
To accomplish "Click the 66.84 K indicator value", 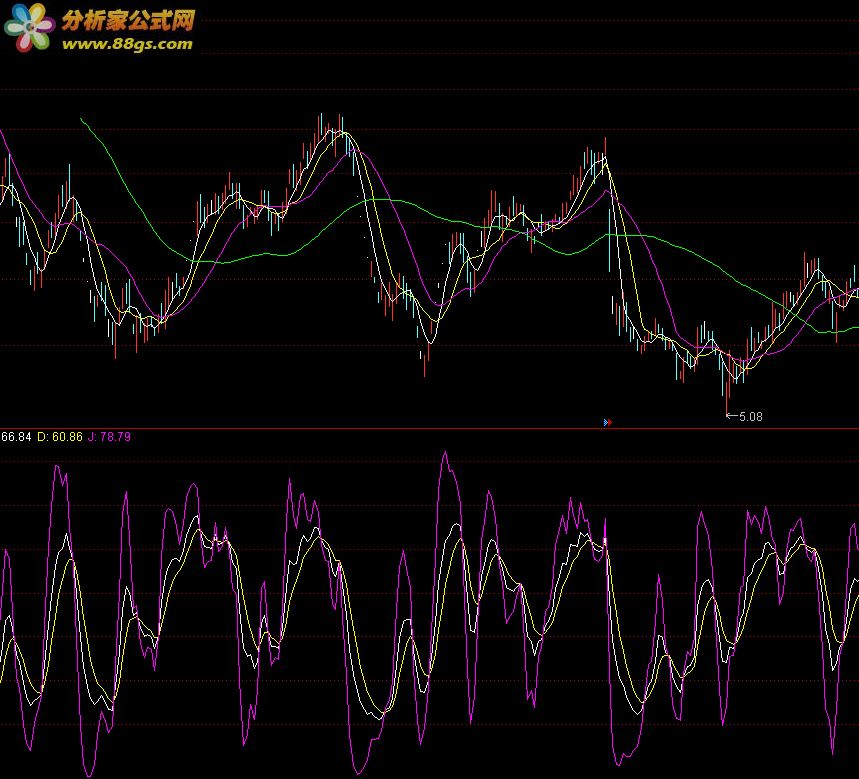I will (16, 437).
